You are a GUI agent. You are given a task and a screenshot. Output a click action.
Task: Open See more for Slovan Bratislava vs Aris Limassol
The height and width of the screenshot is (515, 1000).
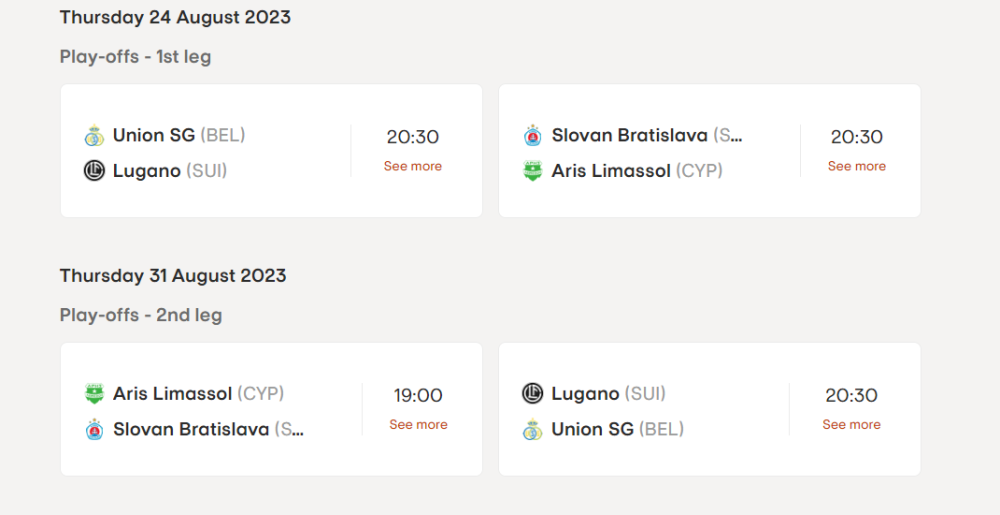857,166
